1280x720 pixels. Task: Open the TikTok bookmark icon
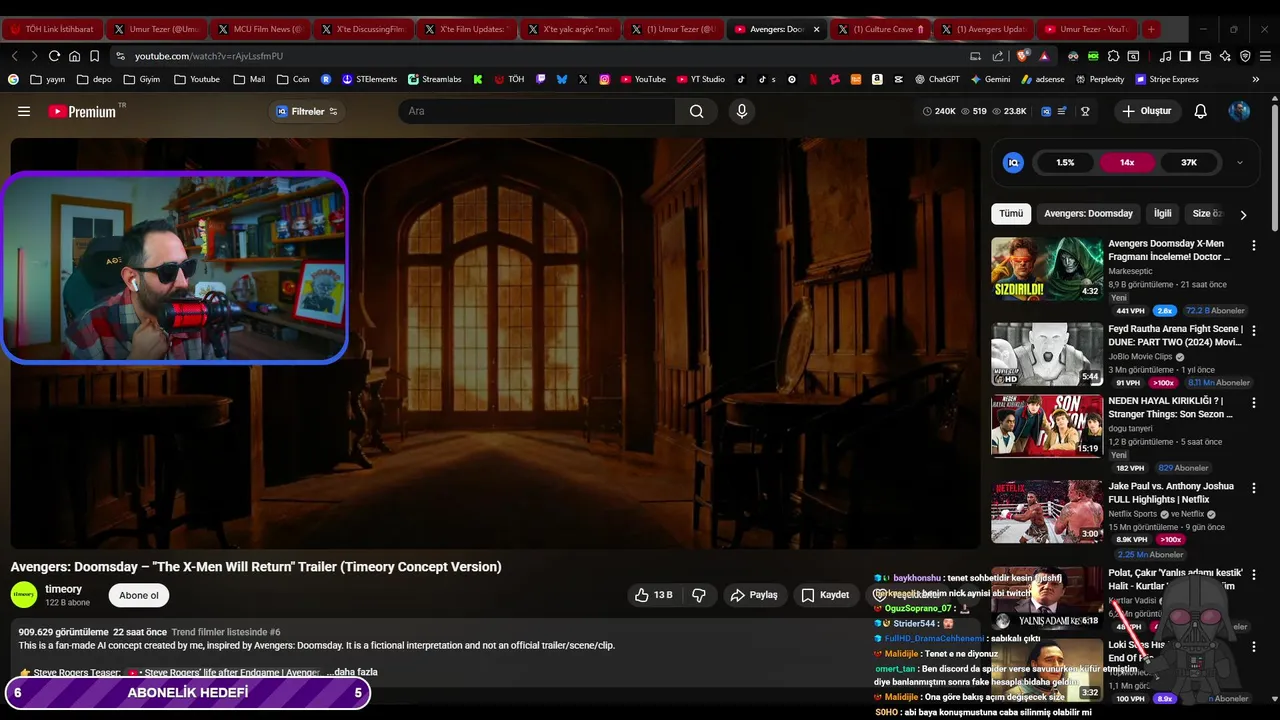point(741,79)
